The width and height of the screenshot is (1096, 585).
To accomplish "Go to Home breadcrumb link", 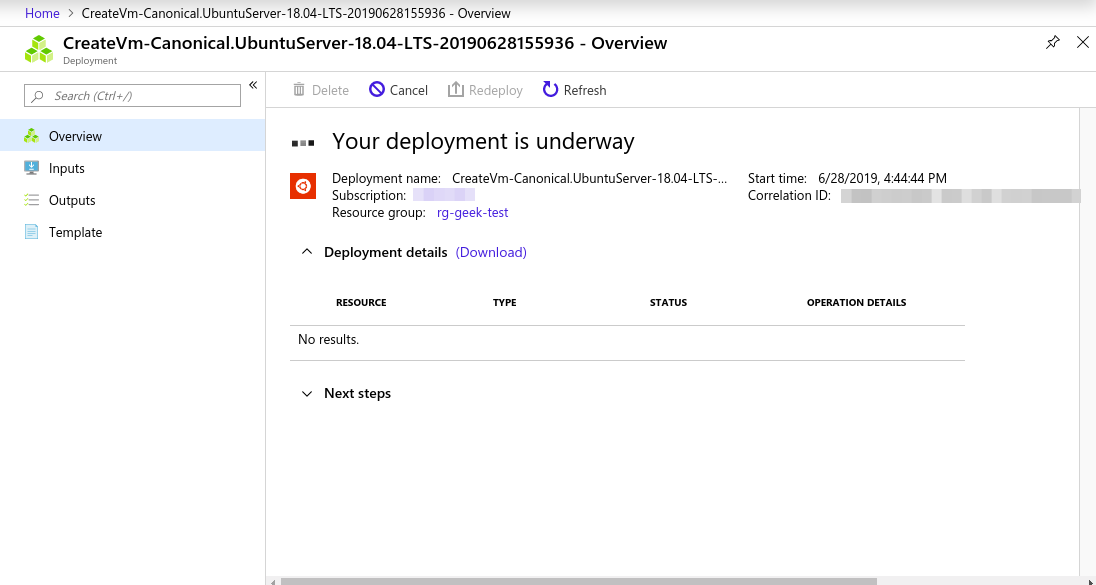I will 42,13.
